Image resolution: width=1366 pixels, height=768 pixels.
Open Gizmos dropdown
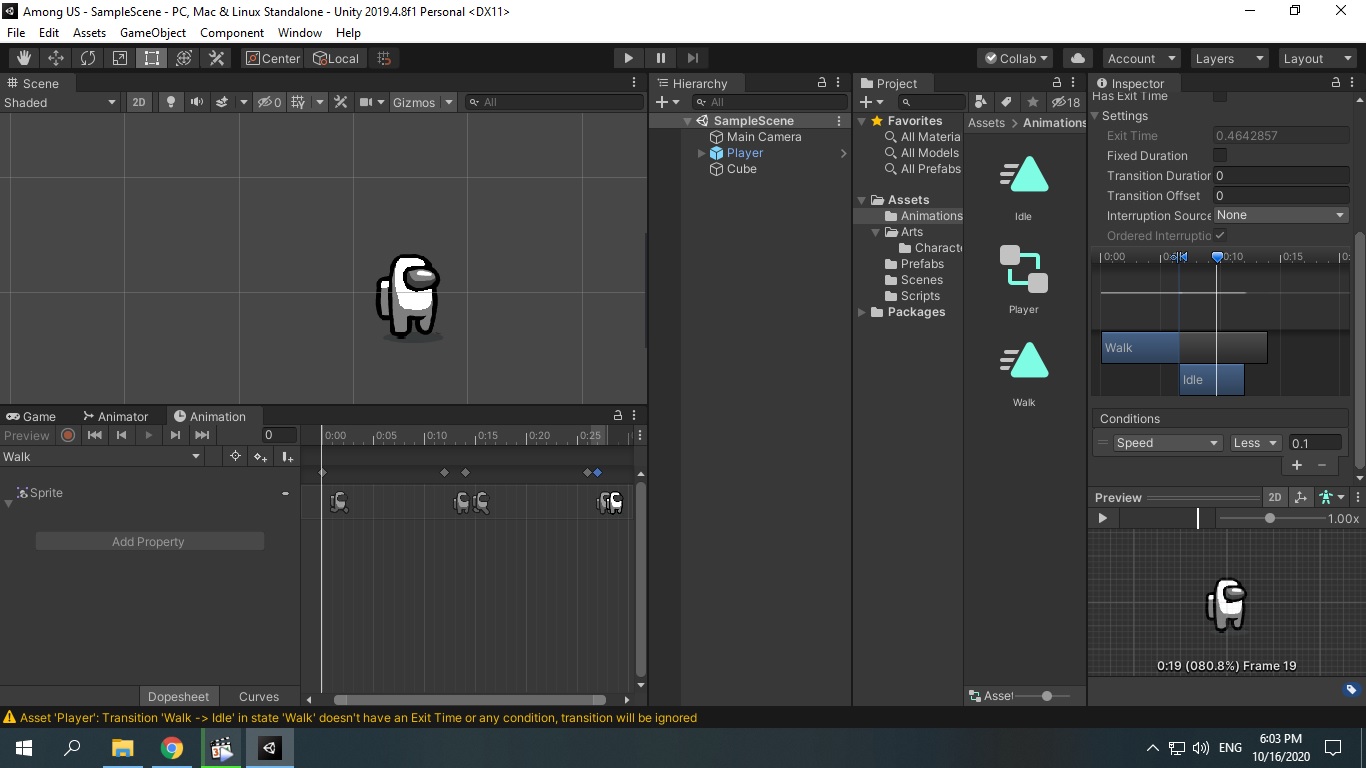coord(422,102)
